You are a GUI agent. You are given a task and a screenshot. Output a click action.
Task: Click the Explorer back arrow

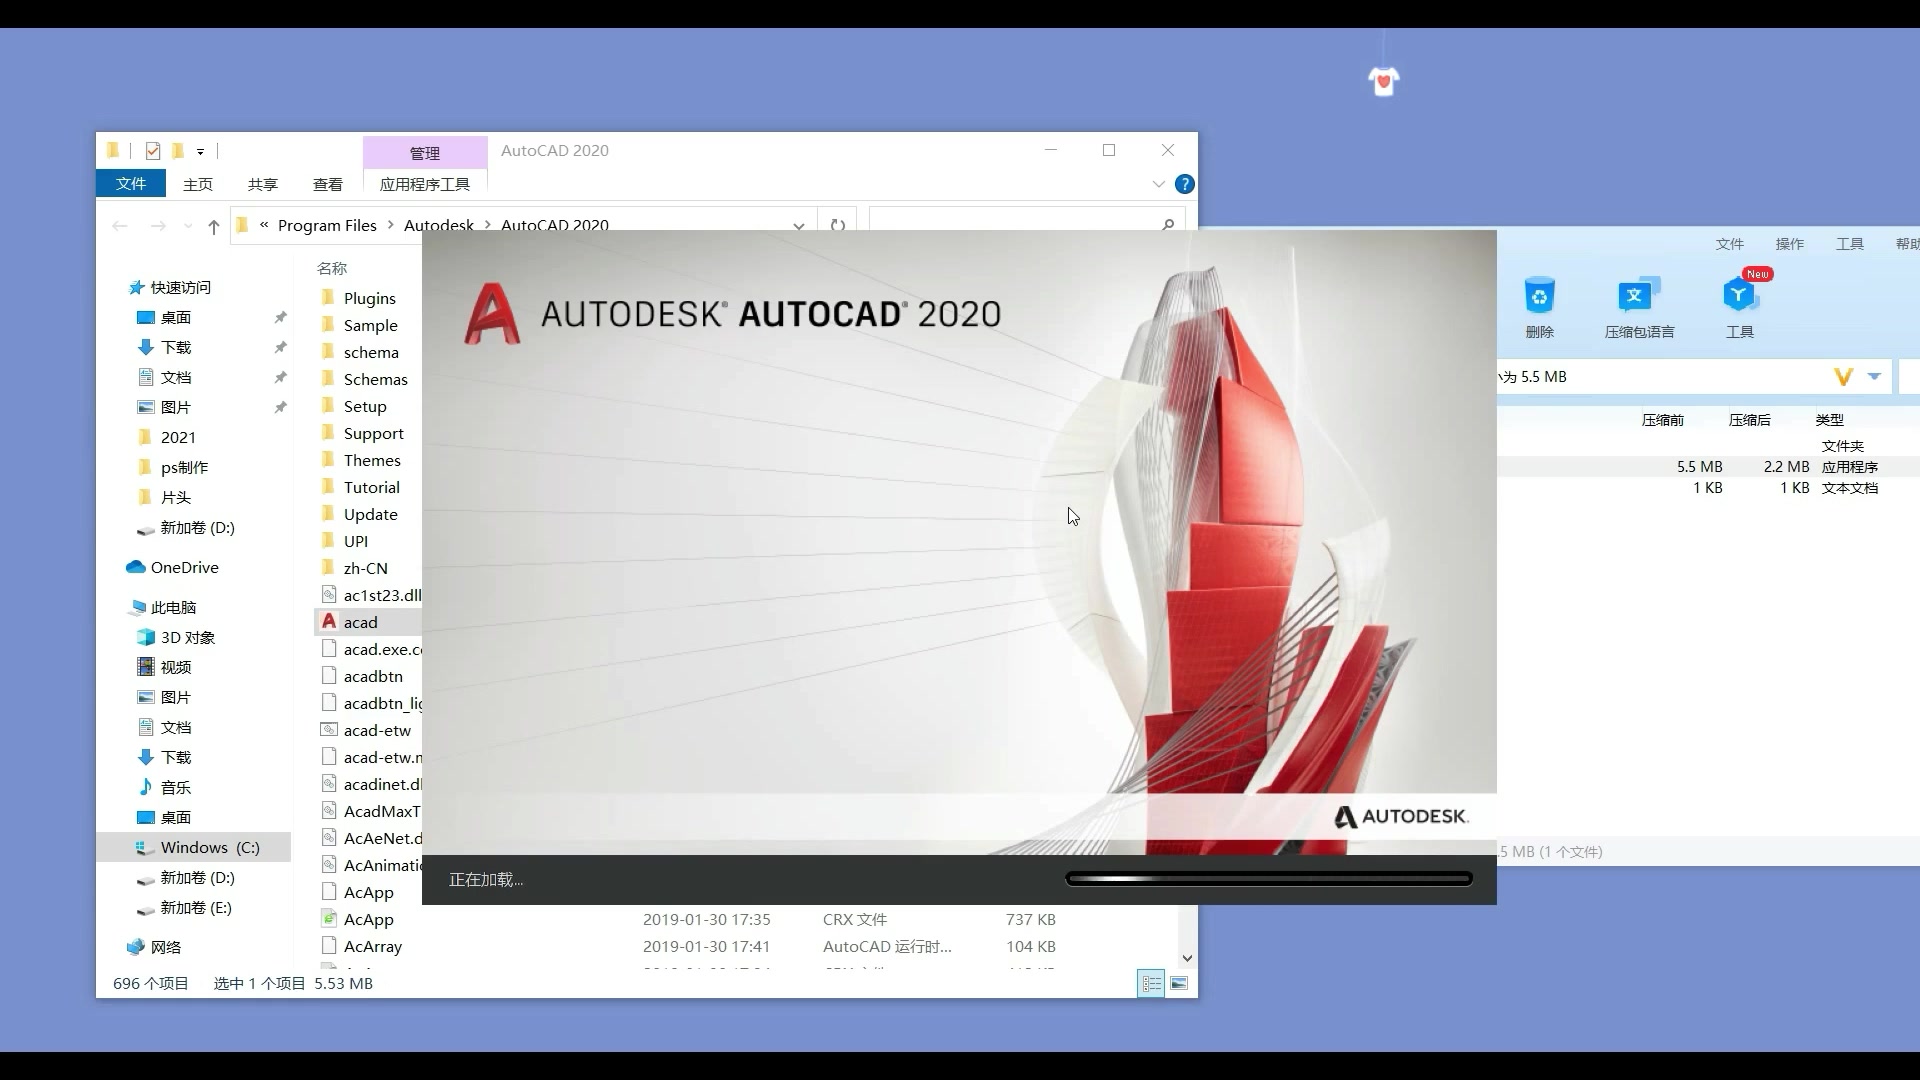[x=120, y=226]
